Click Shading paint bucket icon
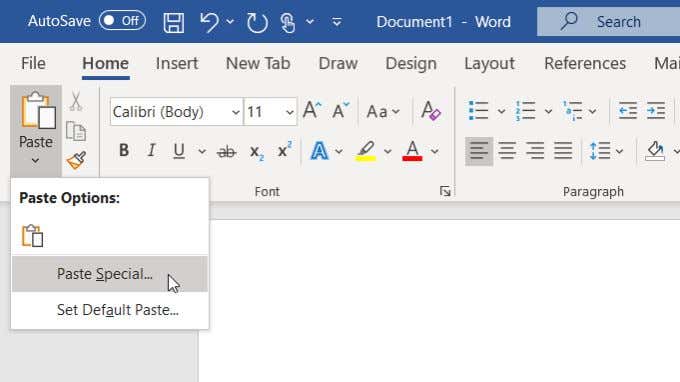Image resolution: width=680 pixels, height=382 pixels. [655, 150]
